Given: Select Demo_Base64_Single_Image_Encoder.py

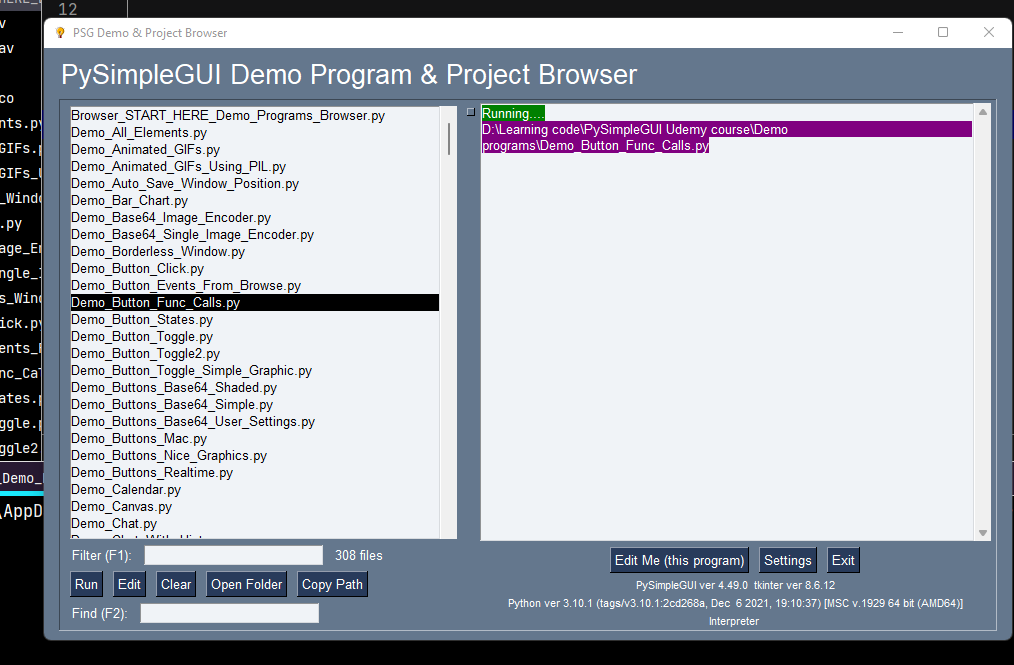Looking at the screenshot, I should pyautogui.click(x=255, y=234).
